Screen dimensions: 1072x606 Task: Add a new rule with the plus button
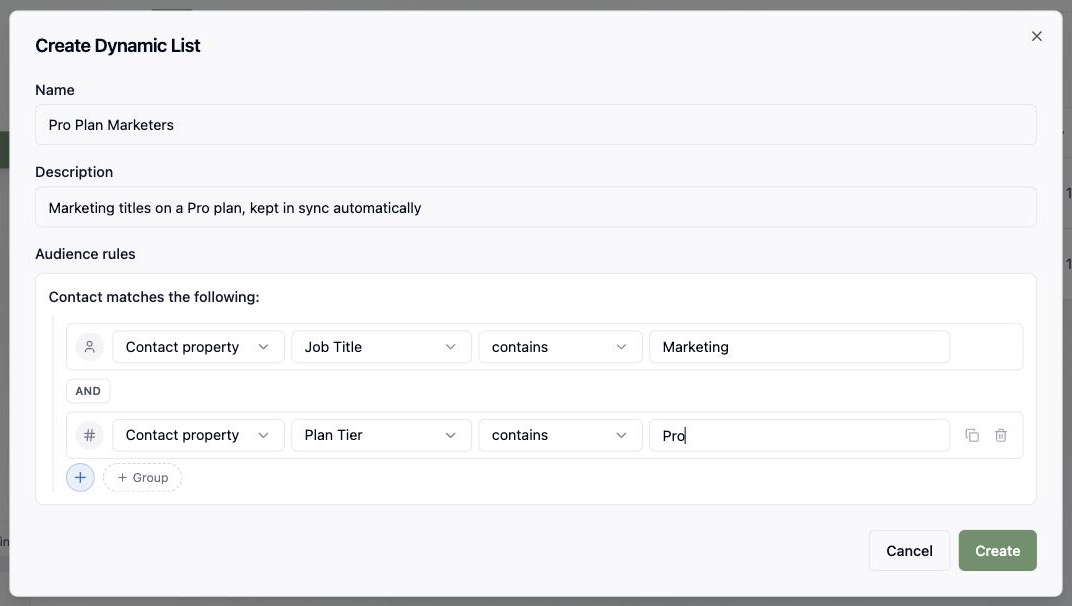[80, 477]
